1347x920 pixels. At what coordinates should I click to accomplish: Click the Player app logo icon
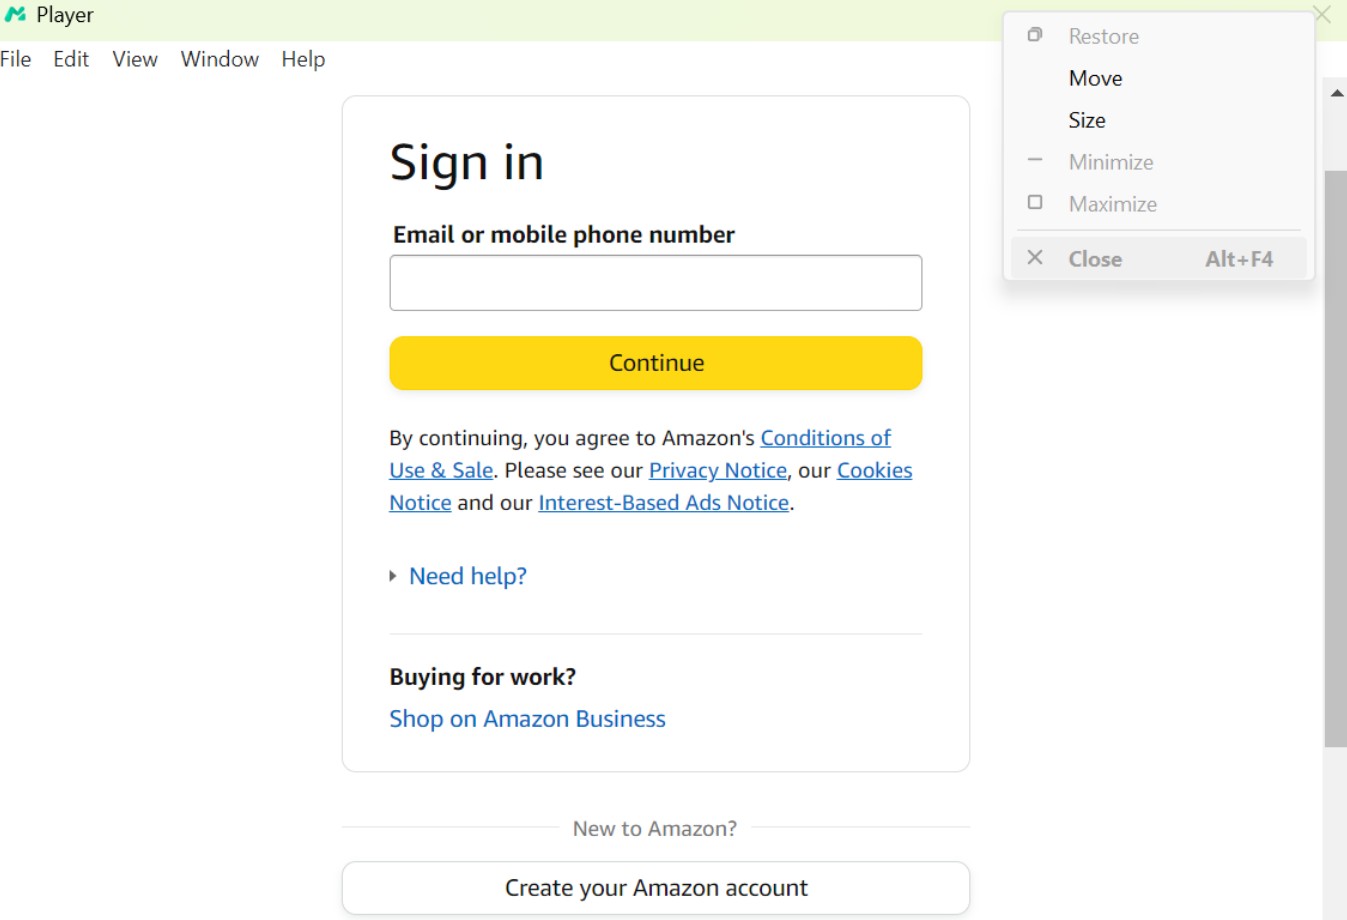[15, 15]
